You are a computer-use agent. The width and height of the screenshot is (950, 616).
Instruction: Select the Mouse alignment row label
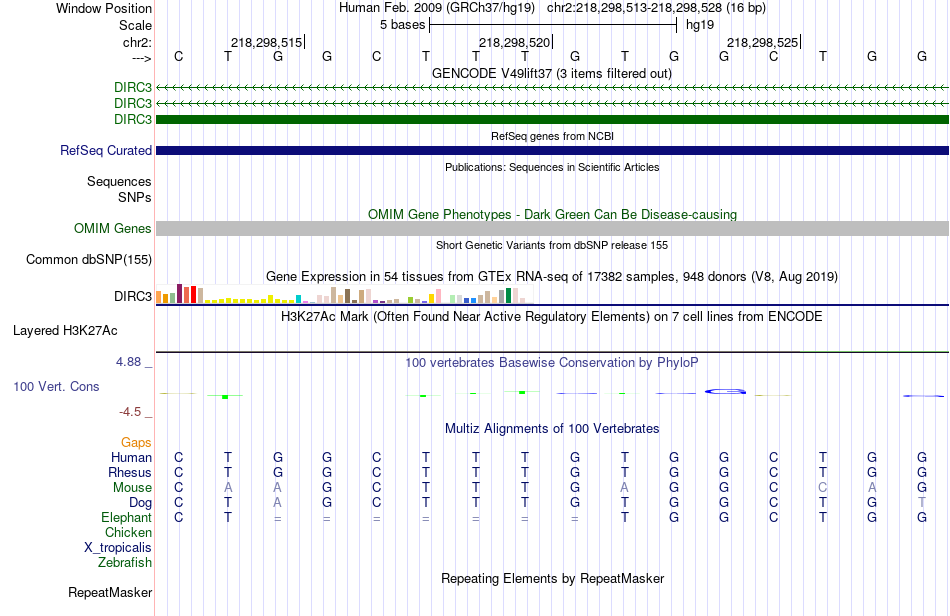point(132,488)
